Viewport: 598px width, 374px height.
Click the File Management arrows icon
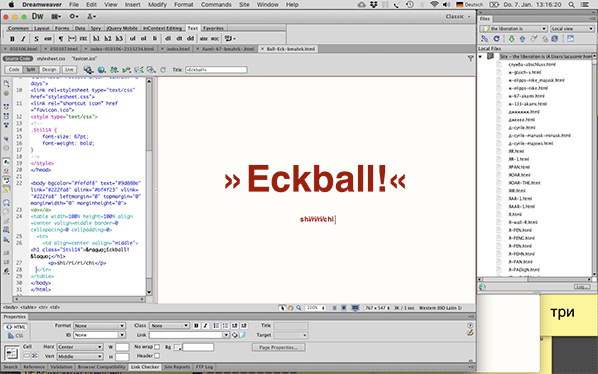click(x=114, y=70)
